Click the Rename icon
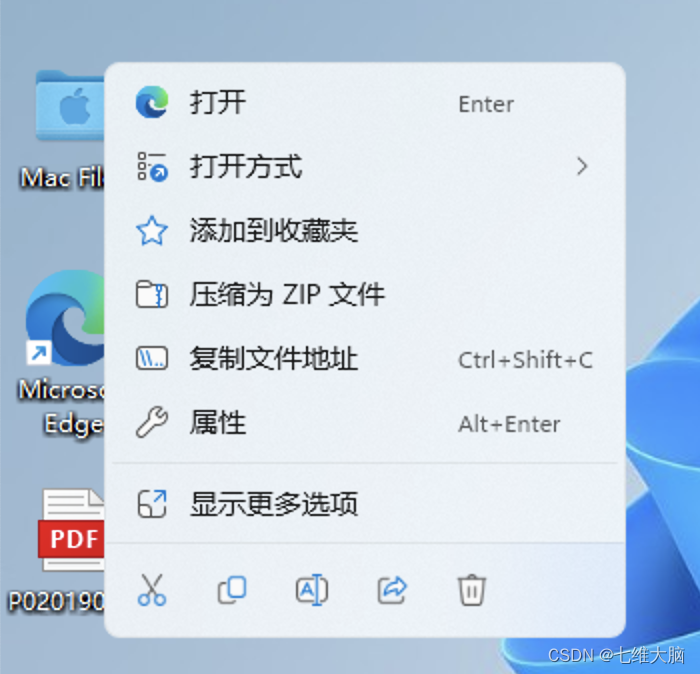The image size is (700, 674). pos(312,590)
